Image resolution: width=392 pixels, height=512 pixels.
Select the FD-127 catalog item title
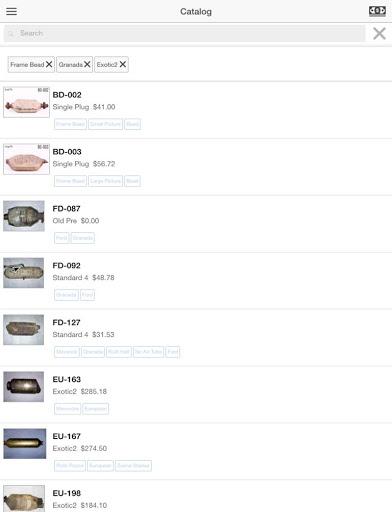(x=66, y=323)
